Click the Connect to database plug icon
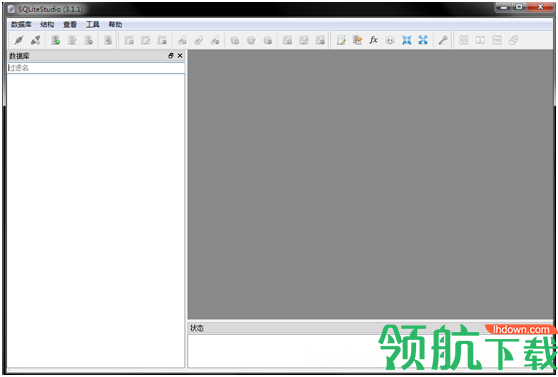558x377 pixels. 19,40
